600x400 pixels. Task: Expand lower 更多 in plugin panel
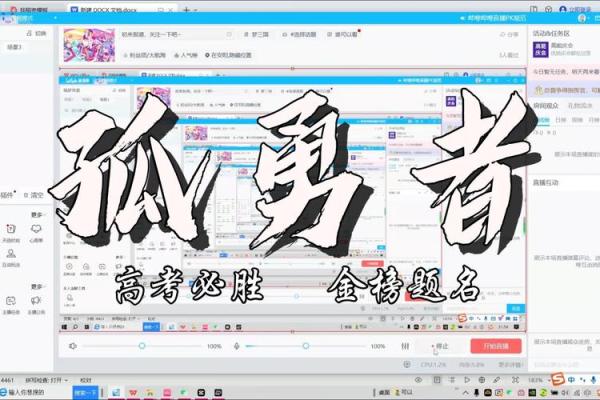[x=37, y=286]
